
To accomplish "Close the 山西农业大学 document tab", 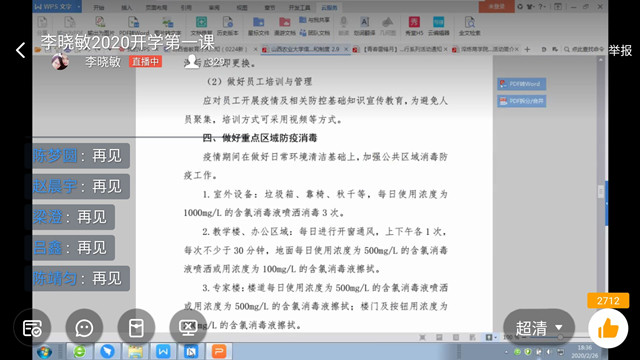I will click(346, 49).
